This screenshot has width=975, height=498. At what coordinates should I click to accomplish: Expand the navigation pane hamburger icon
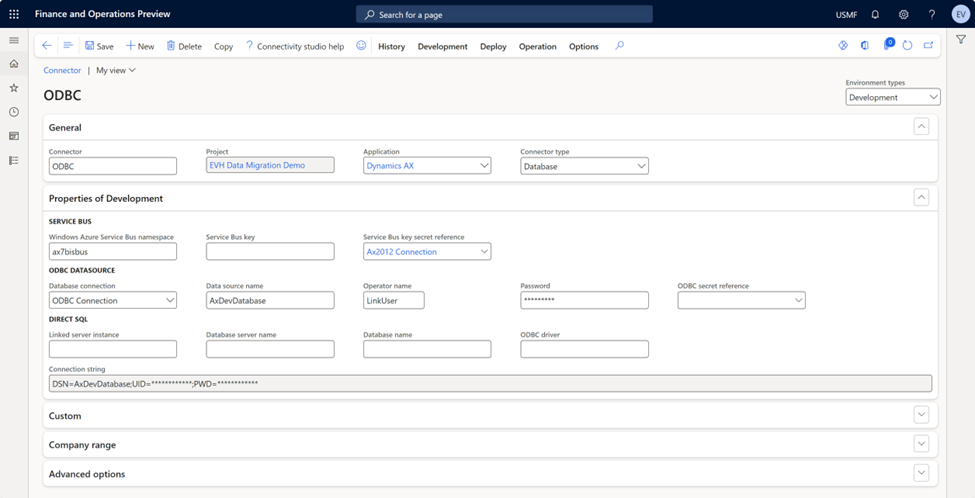[14, 40]
